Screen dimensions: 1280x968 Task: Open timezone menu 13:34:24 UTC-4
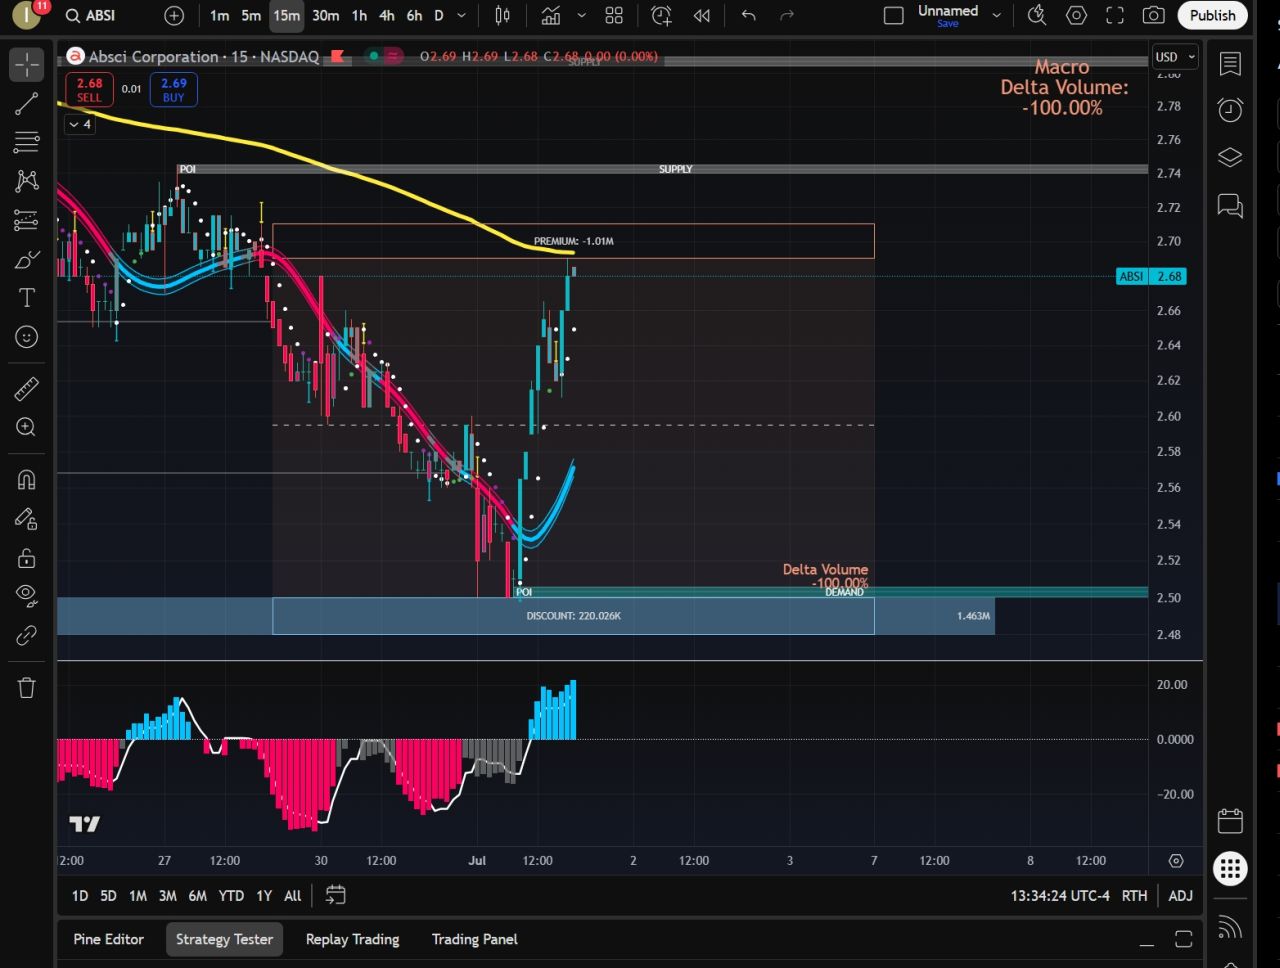[x=1059, y=896]
